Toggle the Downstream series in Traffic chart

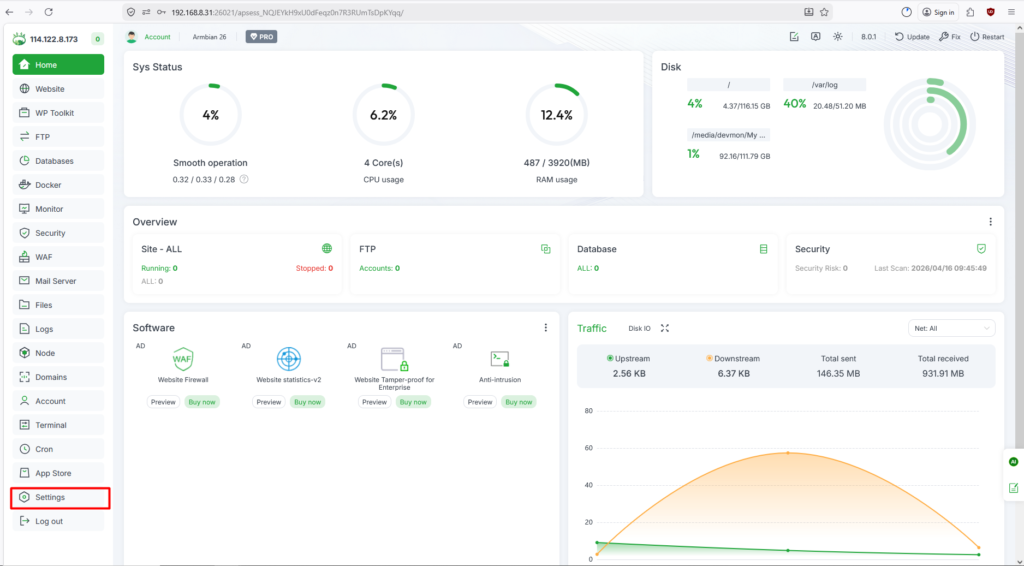[x=732, y=358]
